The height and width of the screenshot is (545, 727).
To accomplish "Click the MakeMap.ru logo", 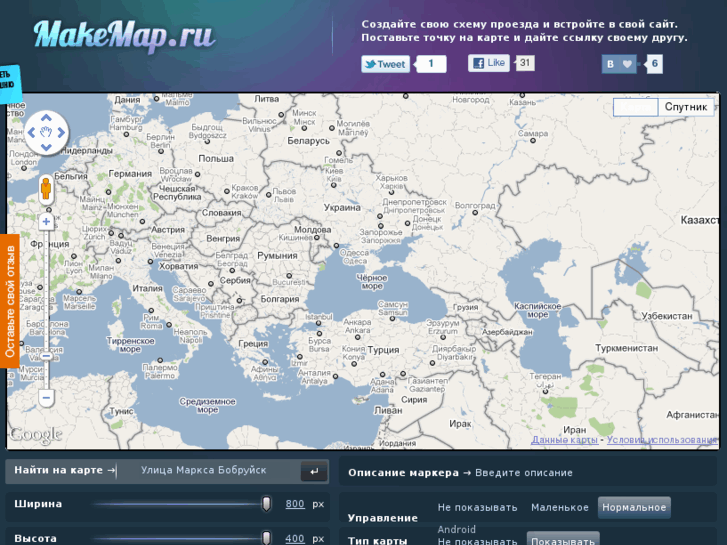I will (124, 36).
